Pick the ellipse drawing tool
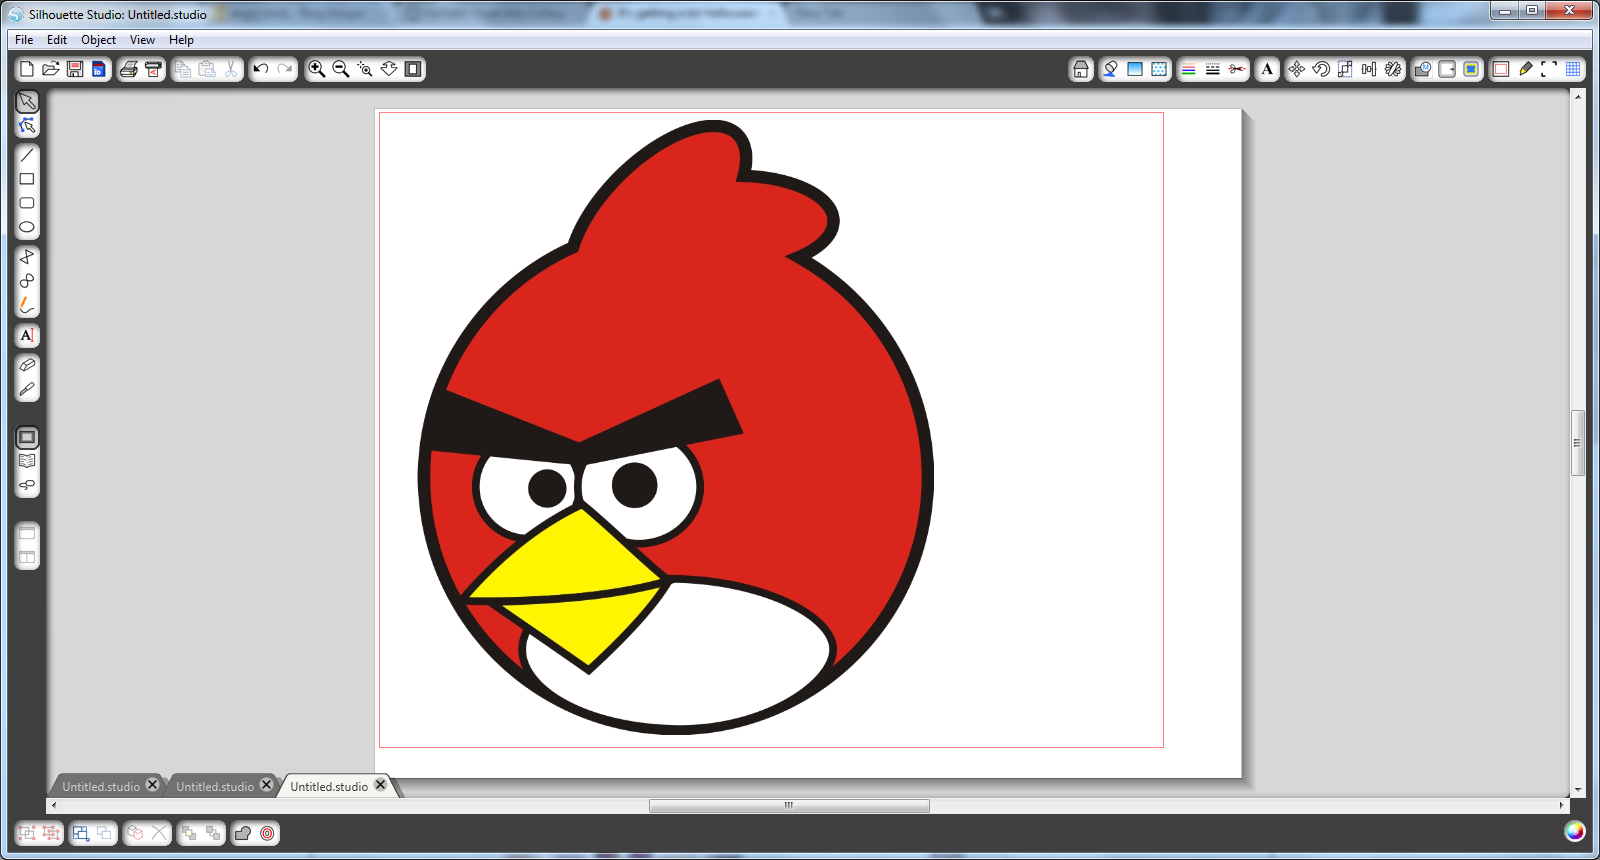This screenshot has height=860, width=1600. tap(27, 227)
